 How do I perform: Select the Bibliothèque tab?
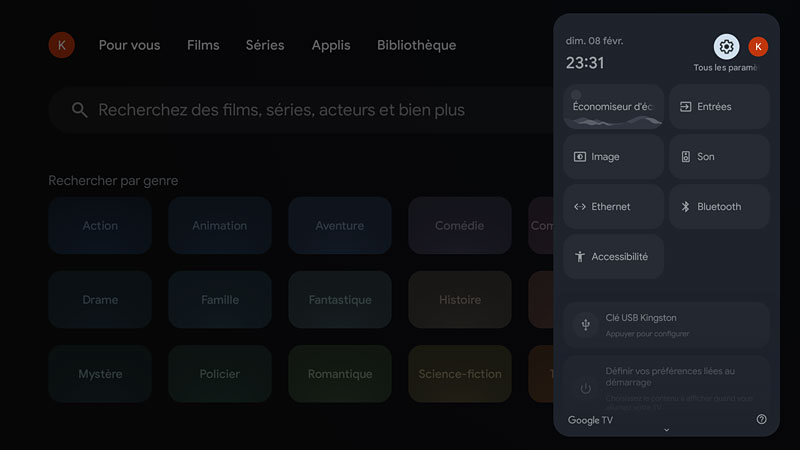(416, 45)
